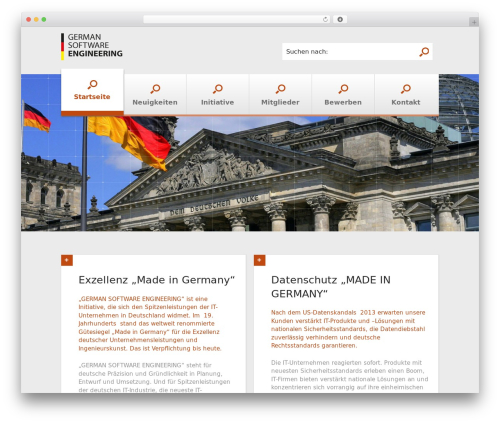This screenshot has height=423, width=500.
Task: Open the Initiative menu item
Action: click(x=218, y=95)
